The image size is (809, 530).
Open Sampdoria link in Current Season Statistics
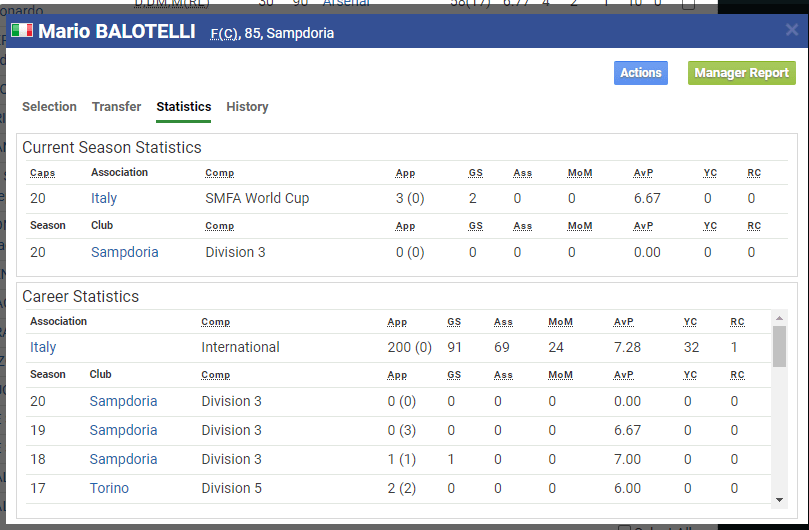click(124, 253)
